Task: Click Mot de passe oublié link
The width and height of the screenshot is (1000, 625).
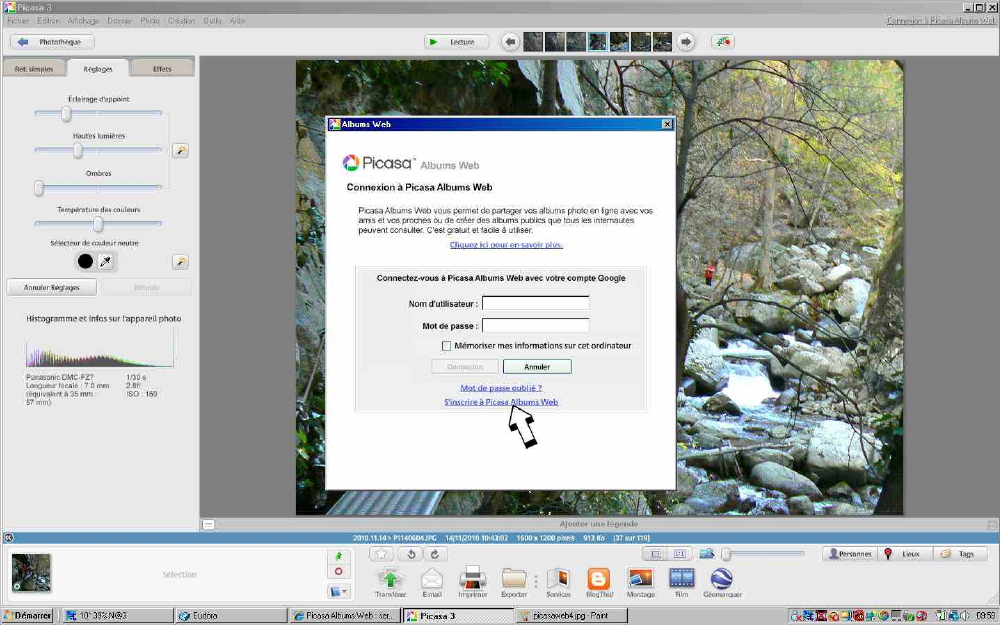Action: click(x=501, y=388)
